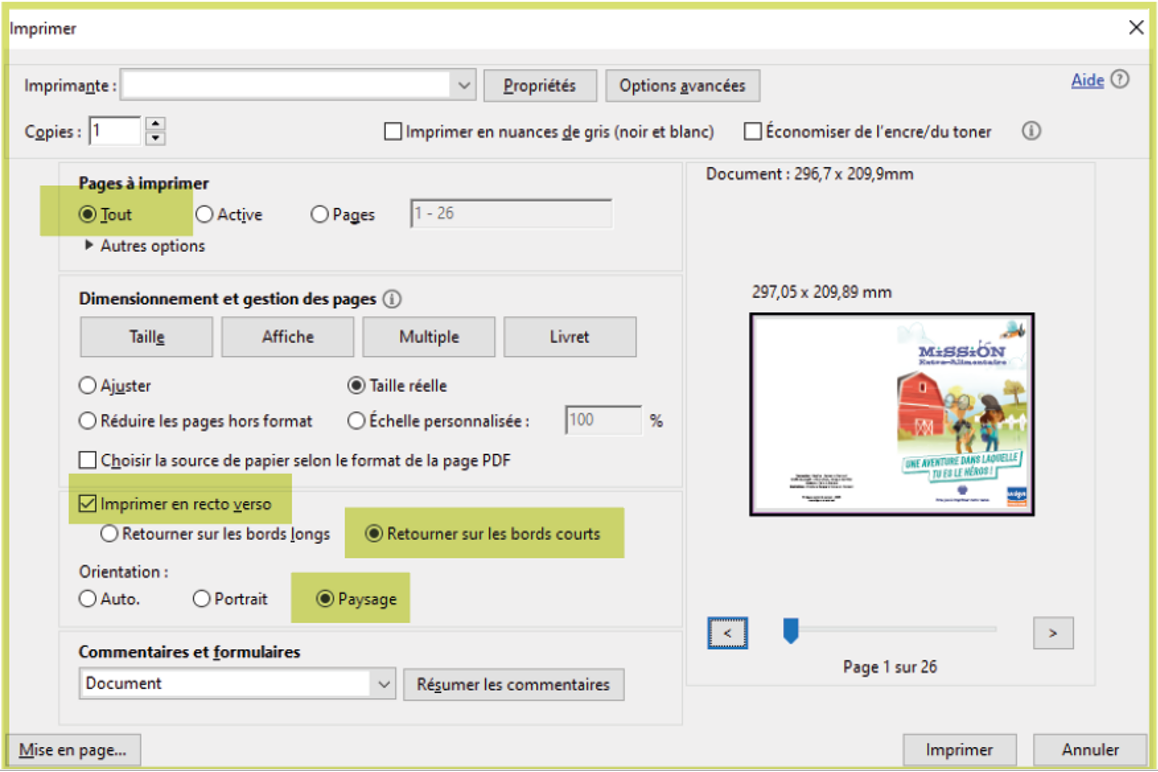Click the help question mark icon beside Aide

pyautogui.click(x=1120, y=80)
